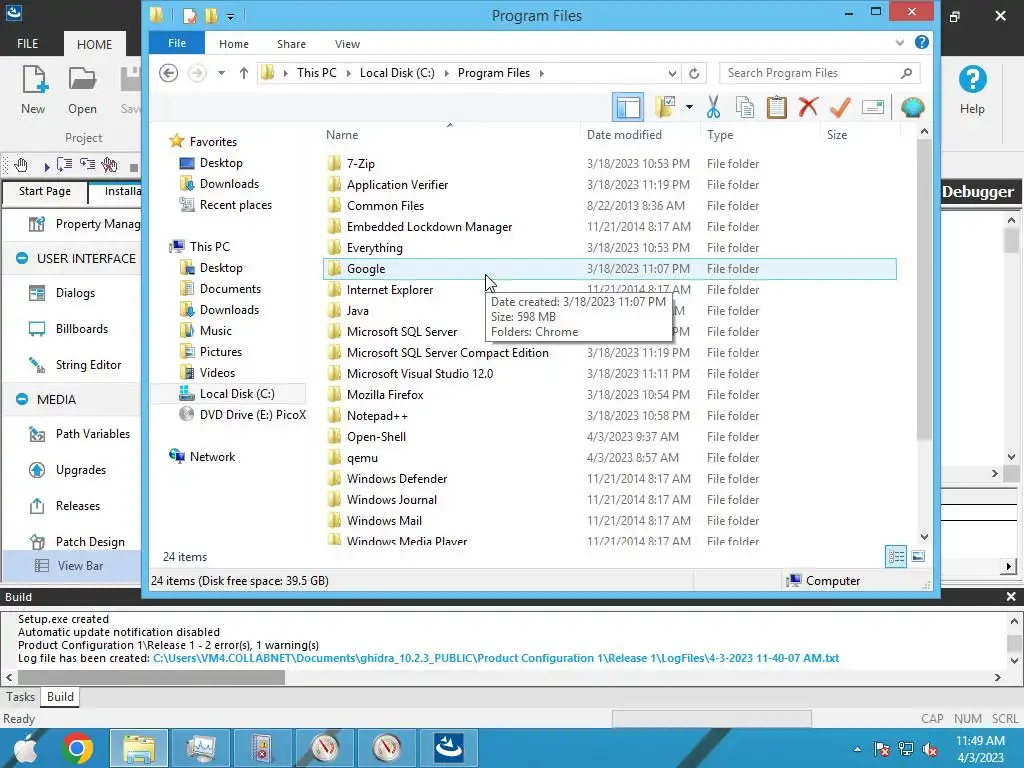Open the Share ribbon tab
Screen dimensions: 1024x768
[291, 44]
